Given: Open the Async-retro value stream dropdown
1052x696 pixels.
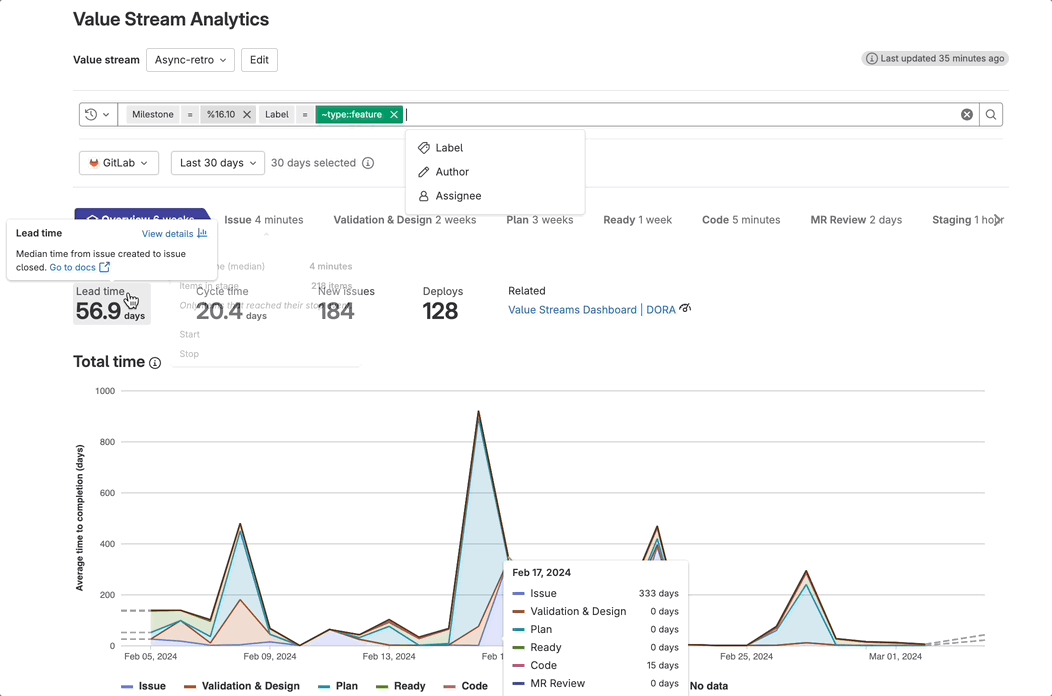Looking at the screenshot, I should point(190,59).
